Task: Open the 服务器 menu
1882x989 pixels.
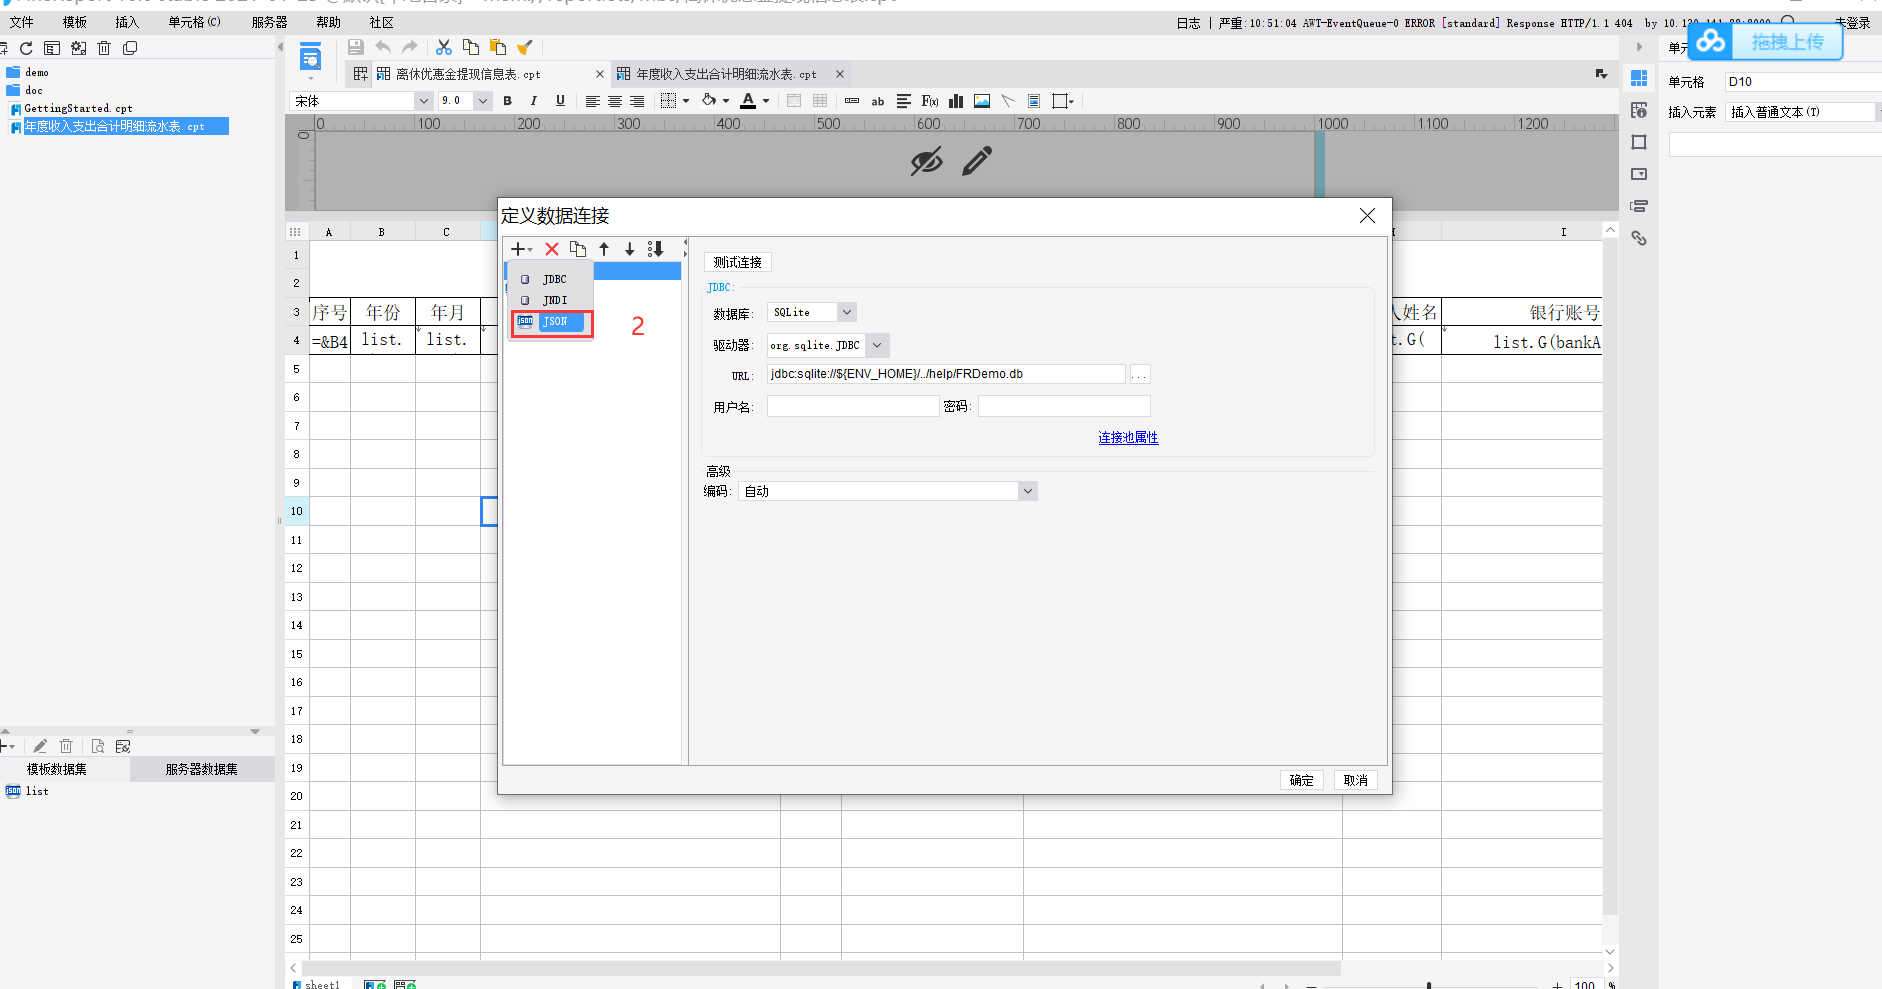Action: click(x=269, y=22)
